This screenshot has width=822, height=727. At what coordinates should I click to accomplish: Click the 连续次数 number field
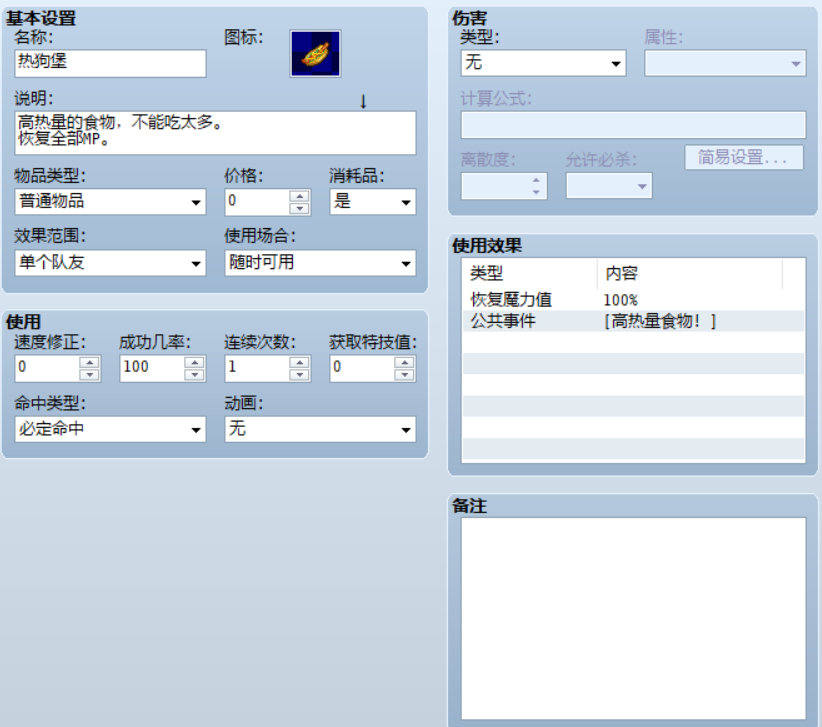[x=257, y=368]
